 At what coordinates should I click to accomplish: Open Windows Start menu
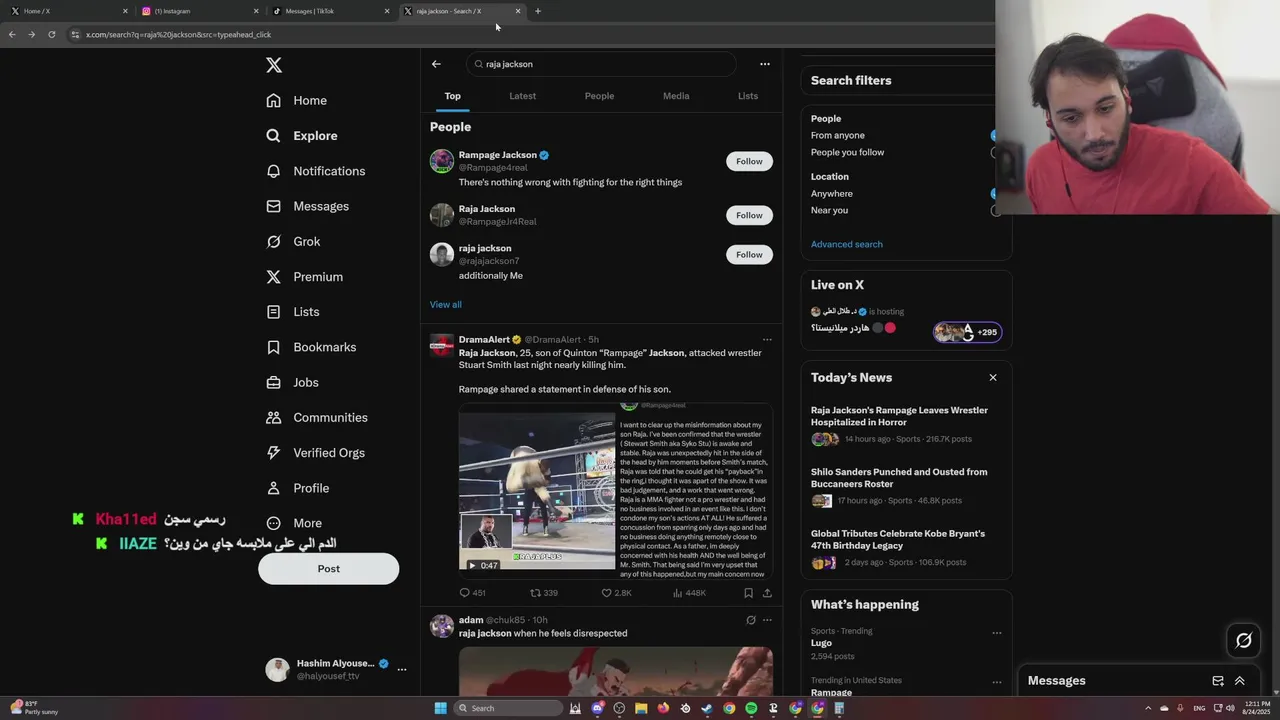click(440, 708)
